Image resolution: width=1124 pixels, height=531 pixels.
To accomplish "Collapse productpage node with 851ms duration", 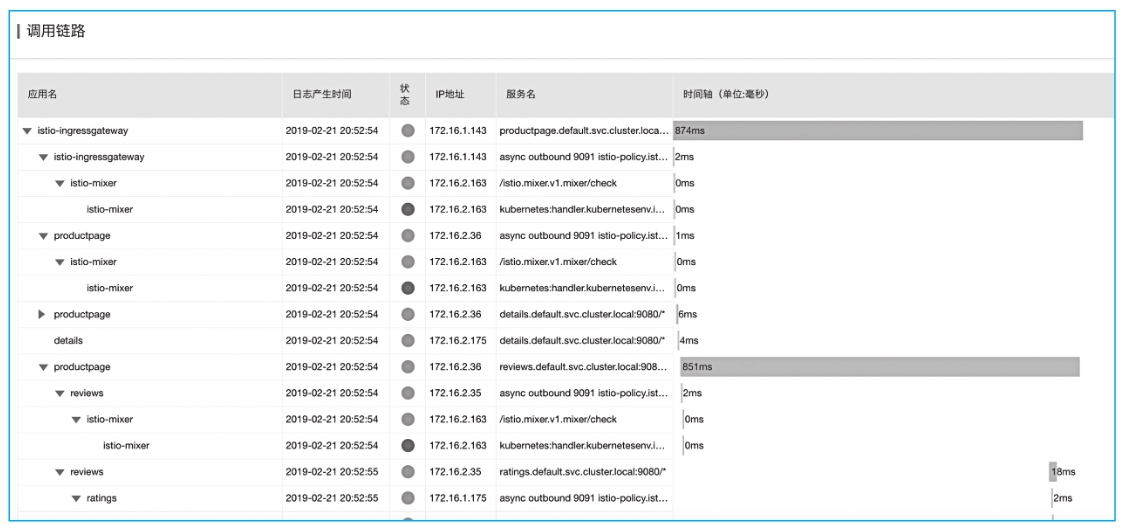I will 42,367.
